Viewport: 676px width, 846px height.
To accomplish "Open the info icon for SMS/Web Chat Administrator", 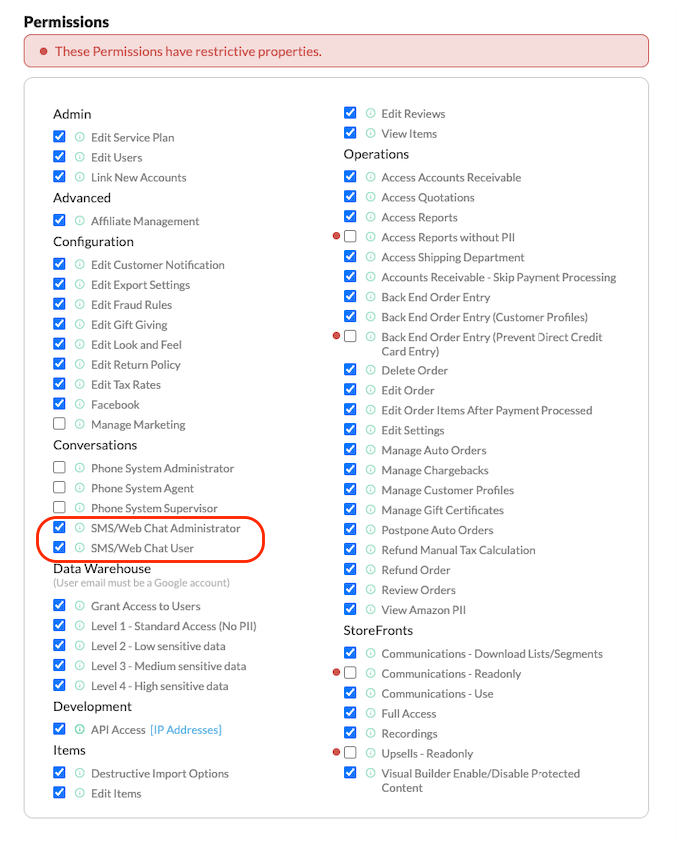I will tap(79, 528).
